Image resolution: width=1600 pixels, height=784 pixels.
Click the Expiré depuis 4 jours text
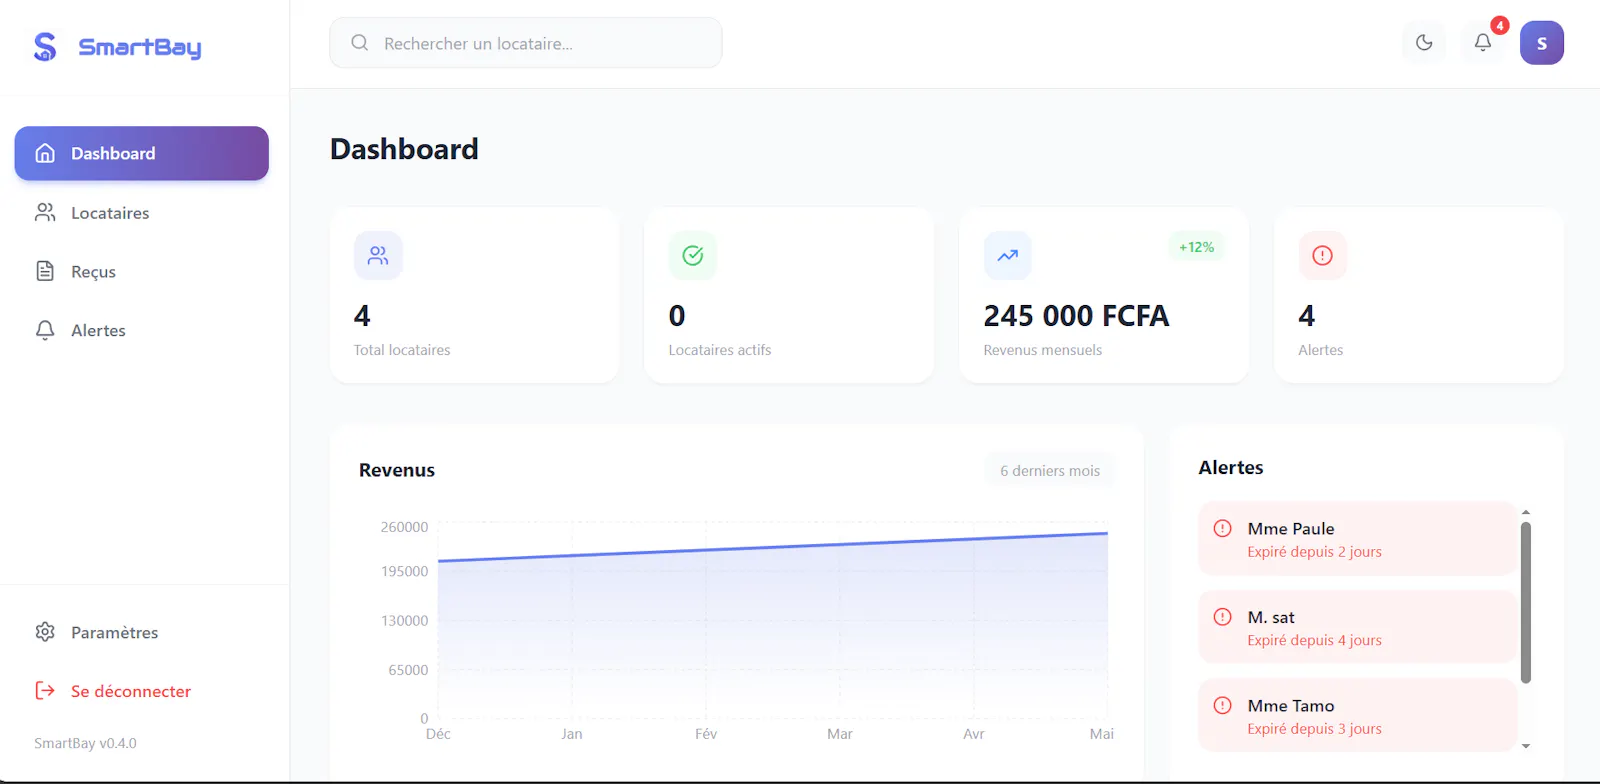tap(1314, 640)
